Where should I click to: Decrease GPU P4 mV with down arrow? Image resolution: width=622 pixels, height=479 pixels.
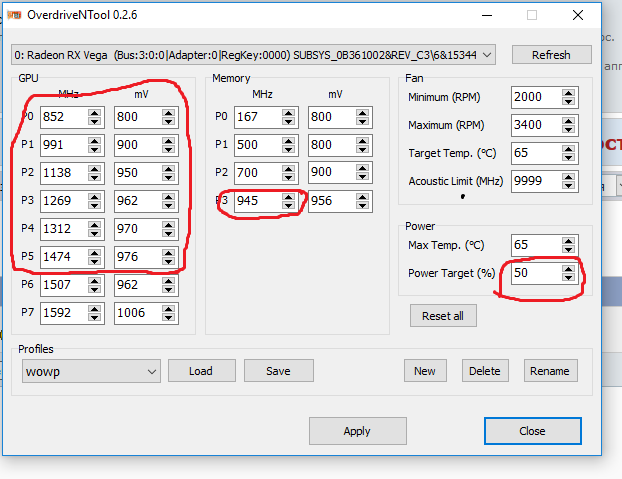coord(169,234)
